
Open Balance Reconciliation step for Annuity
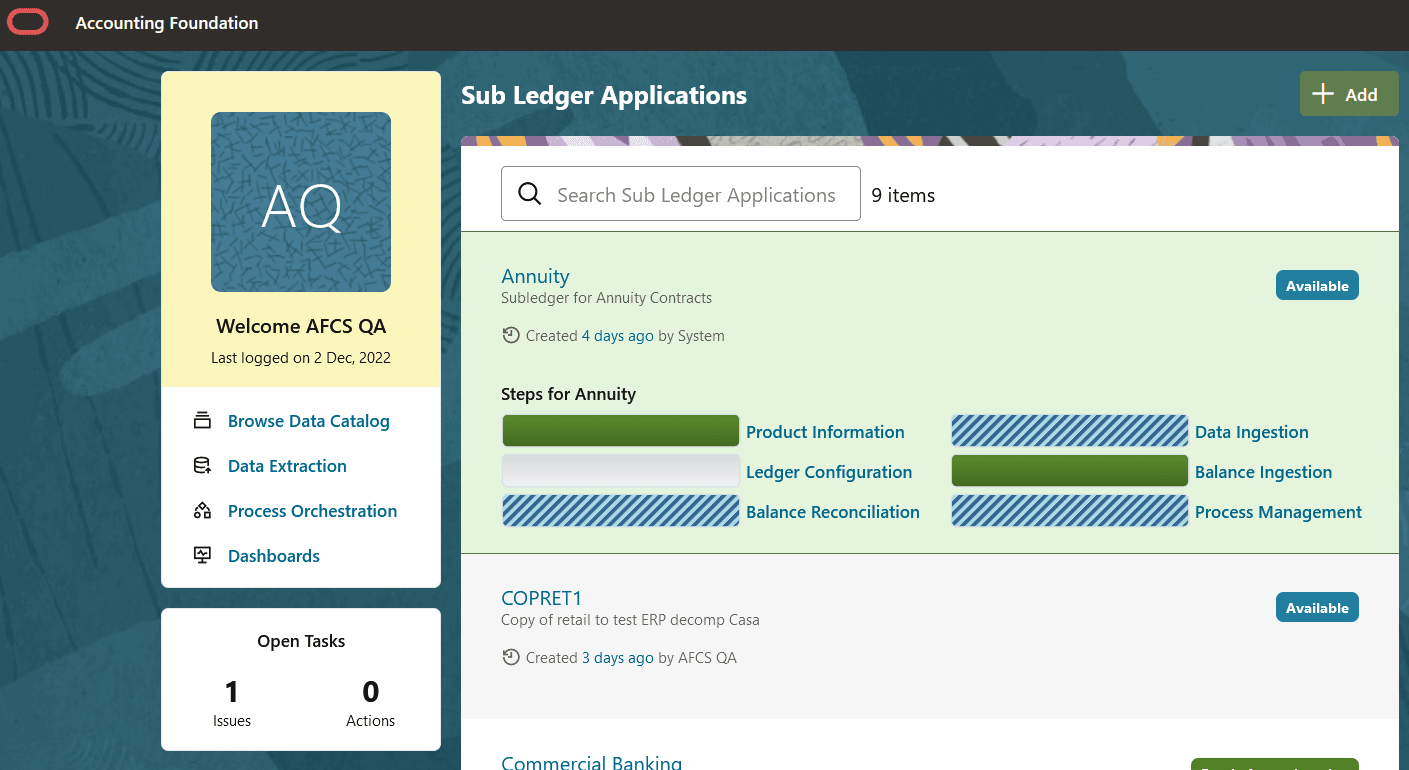832,511
